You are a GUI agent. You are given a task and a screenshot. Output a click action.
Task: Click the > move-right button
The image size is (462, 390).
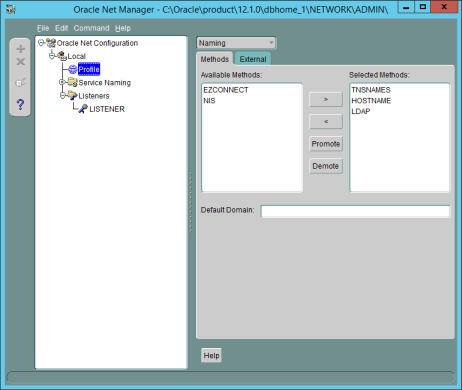[326, 99]
